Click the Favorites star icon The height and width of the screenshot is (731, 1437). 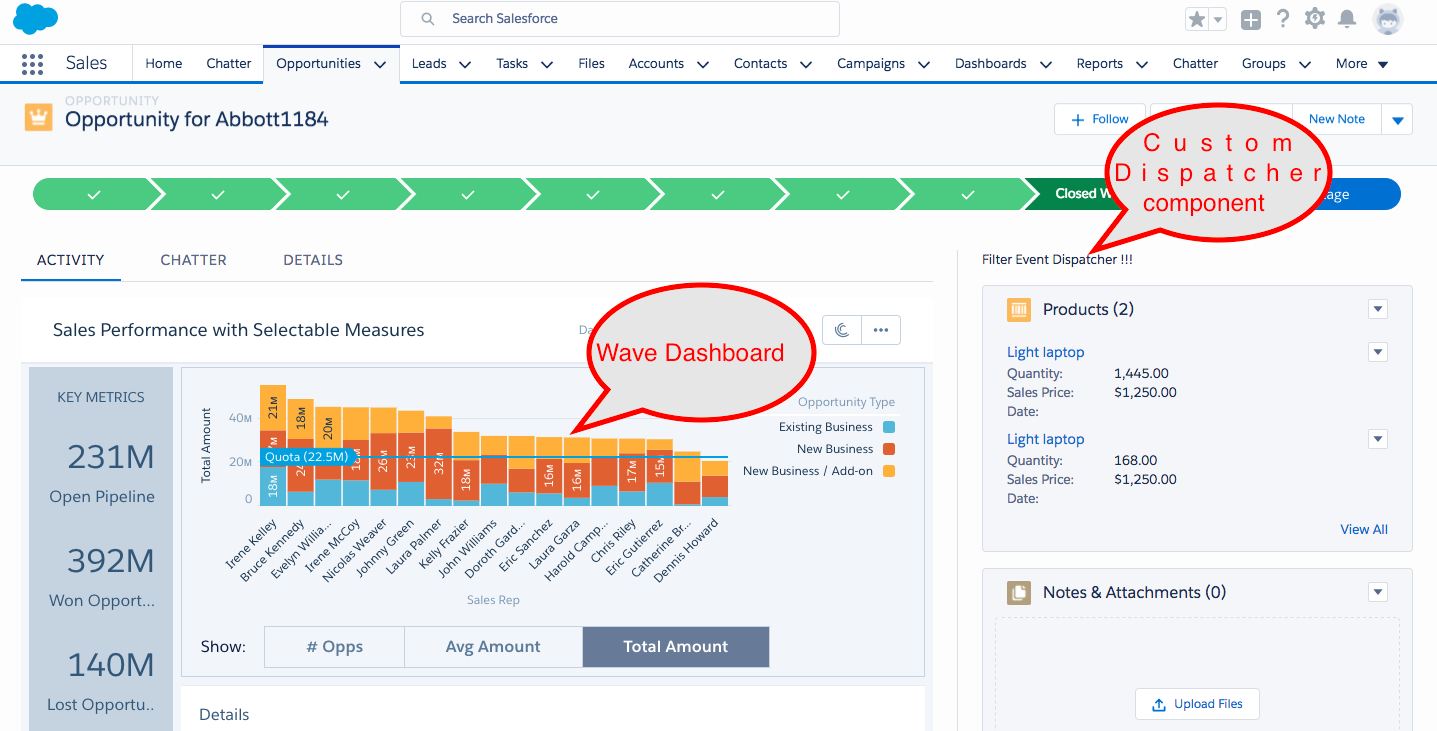(x=1197, y=19)
